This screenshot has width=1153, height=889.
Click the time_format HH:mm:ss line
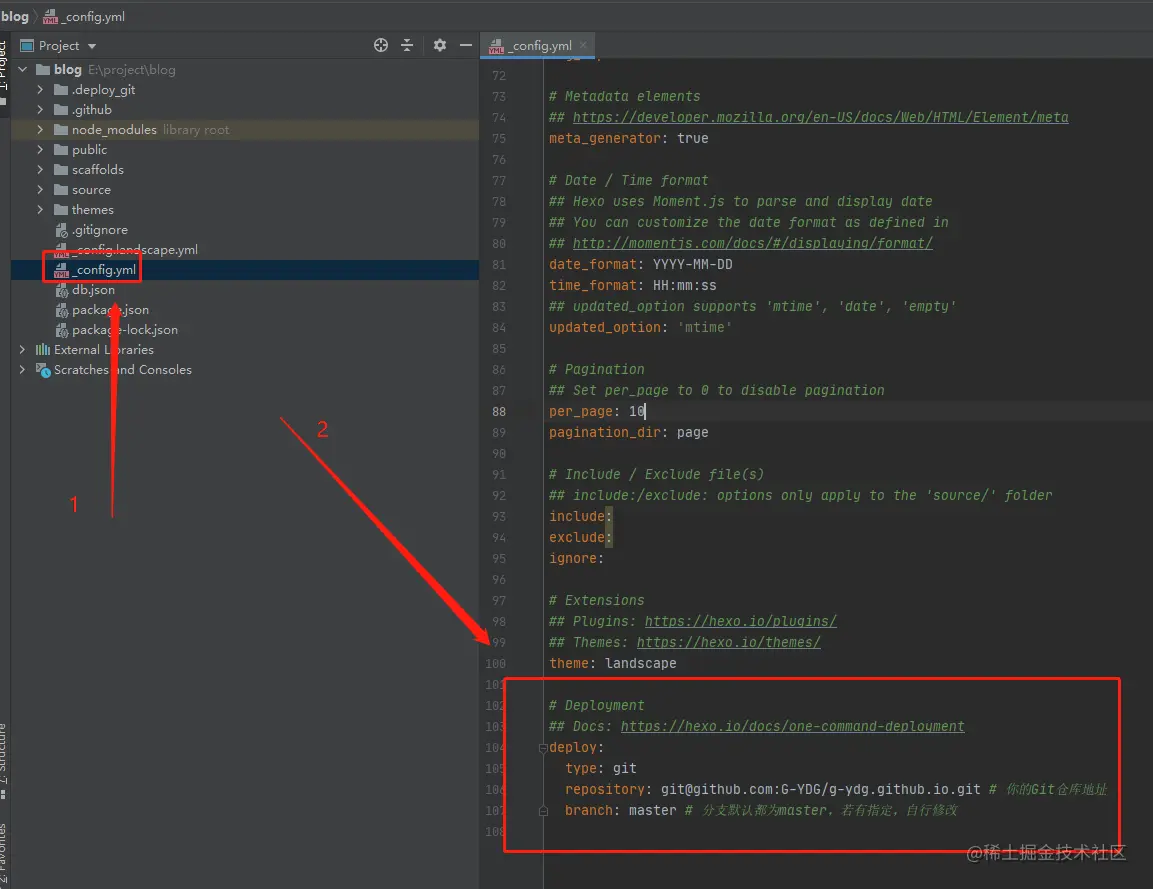coord(632,285)
